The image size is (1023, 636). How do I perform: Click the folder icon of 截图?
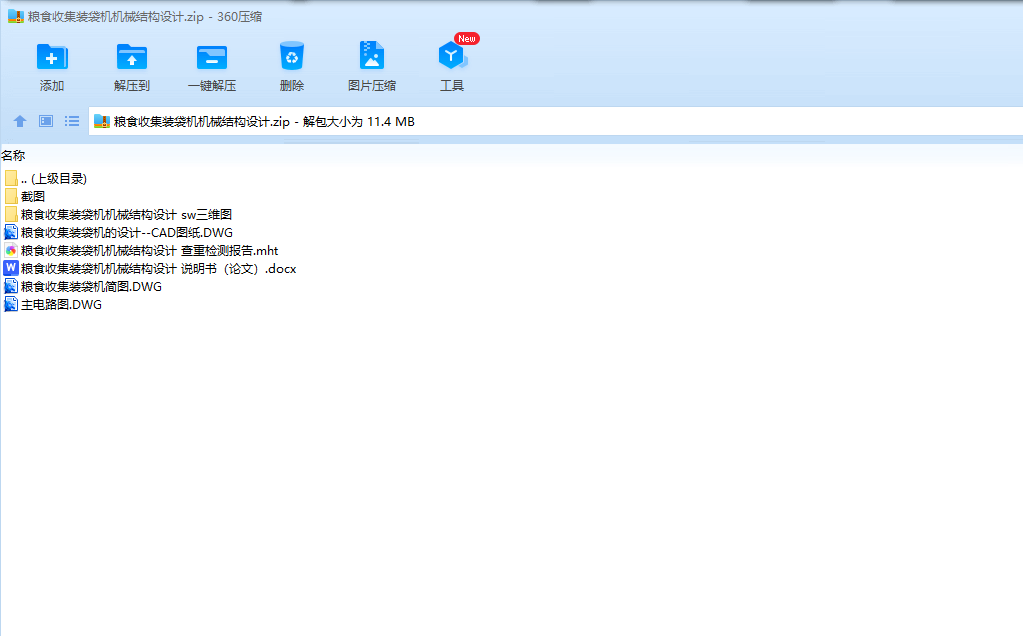click(10, 196)
